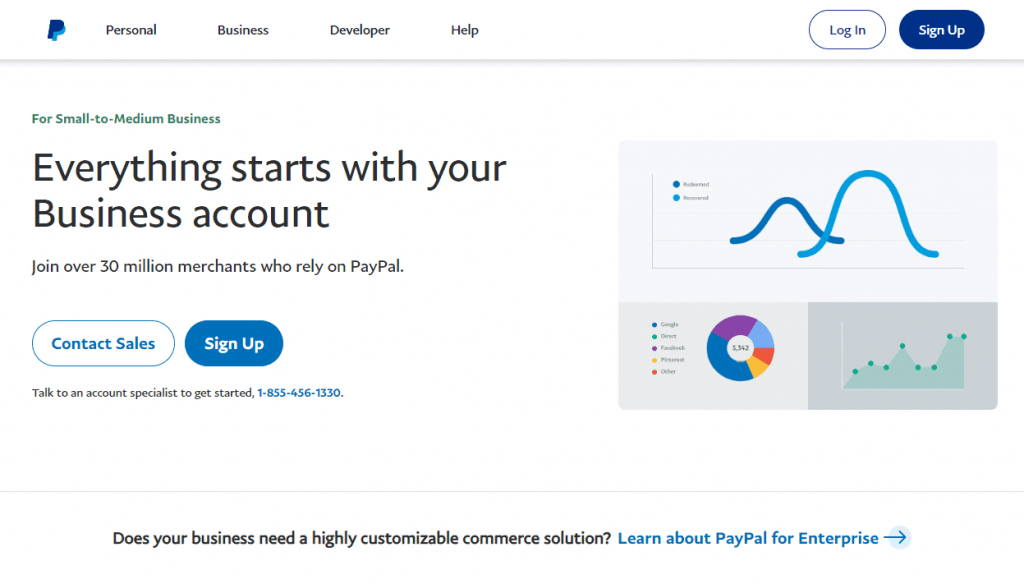Click the green area chart thumbnail
This screenshot has width=1024, height=584.
click(903, 356)
